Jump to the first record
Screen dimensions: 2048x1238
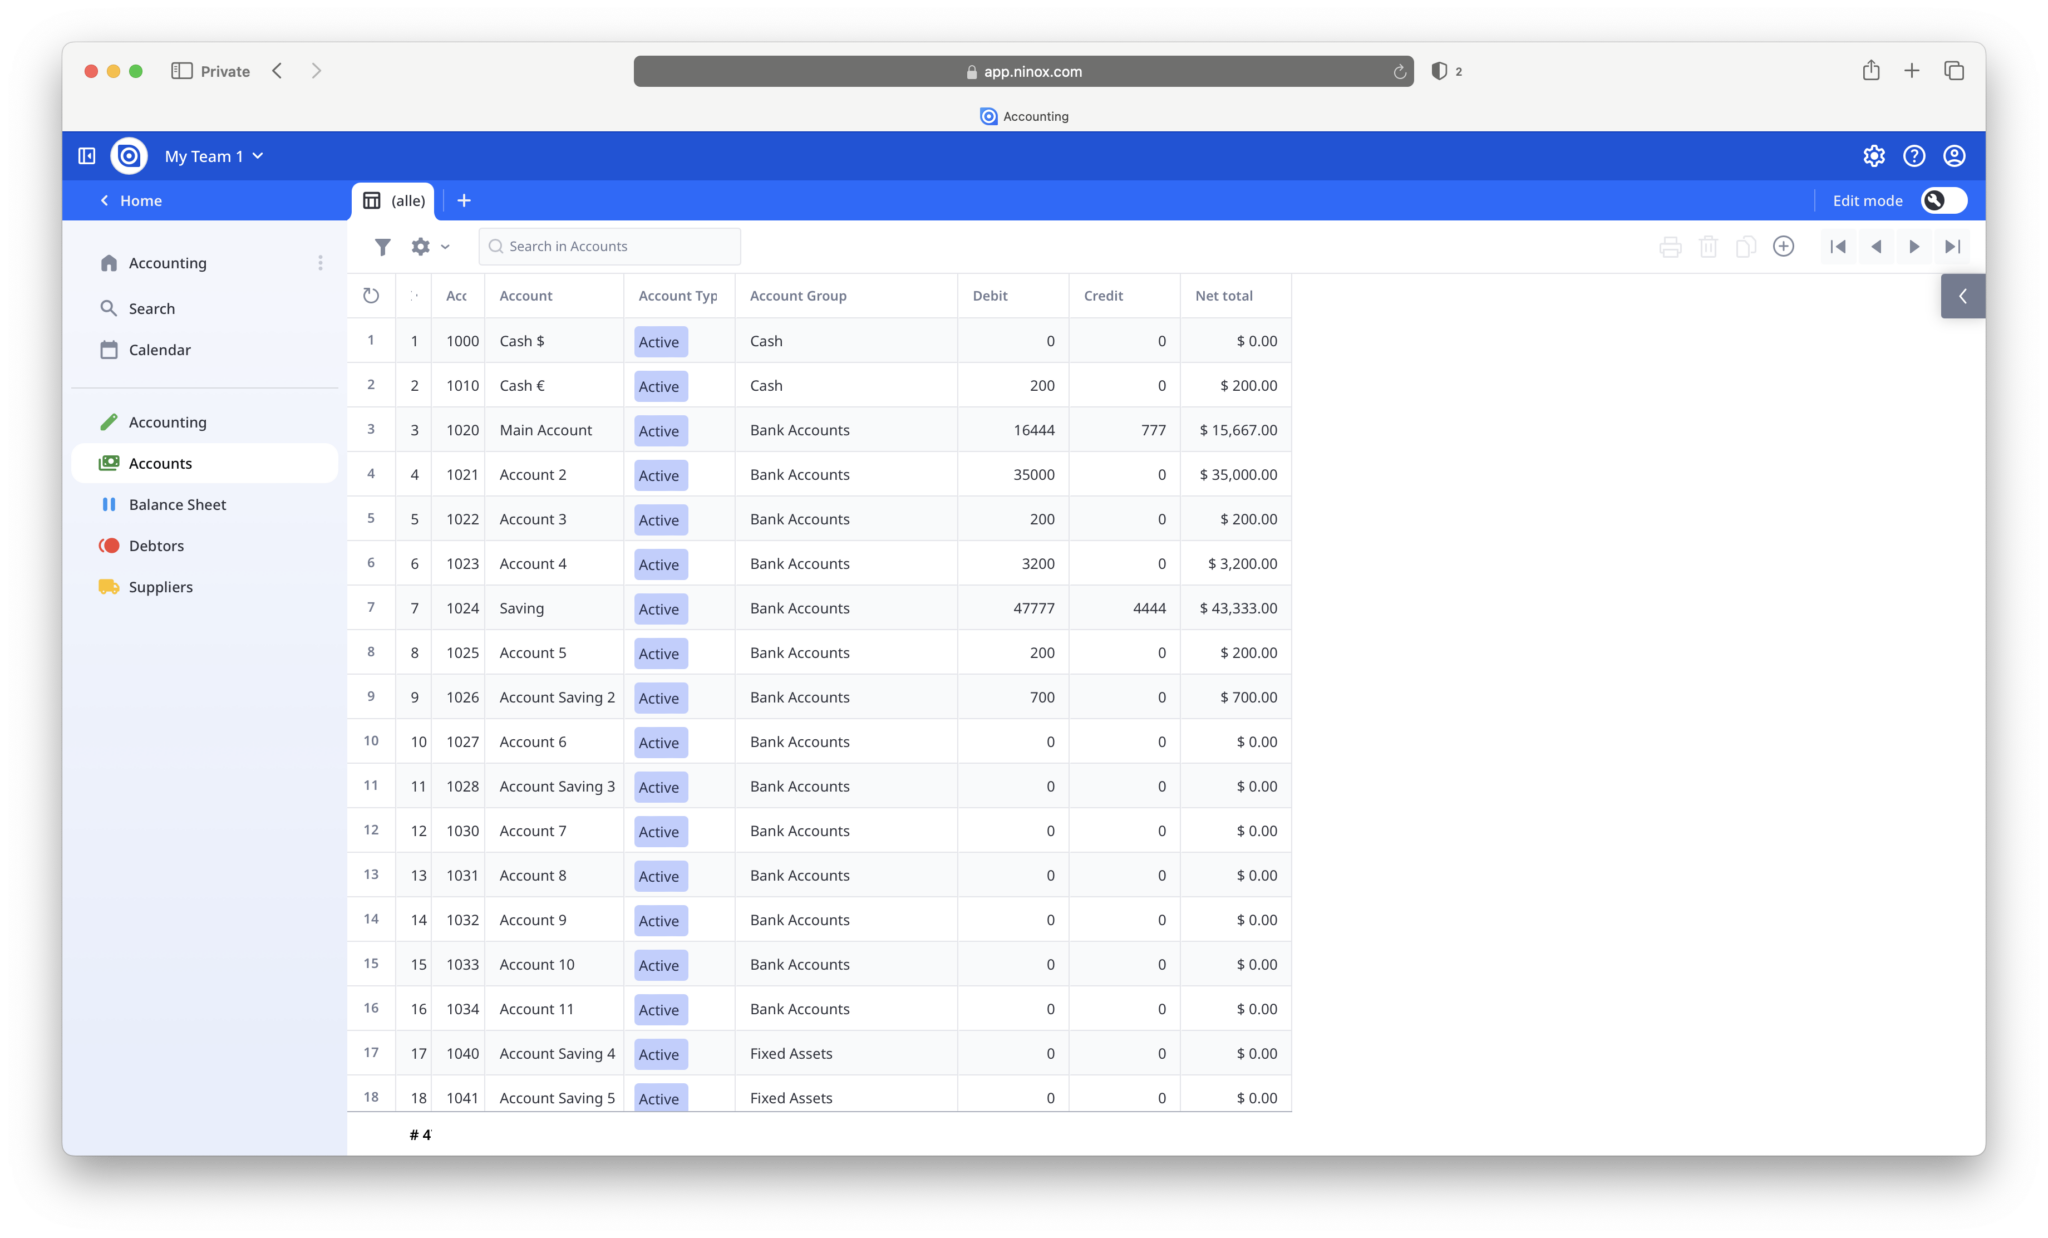coord(1838,246)
